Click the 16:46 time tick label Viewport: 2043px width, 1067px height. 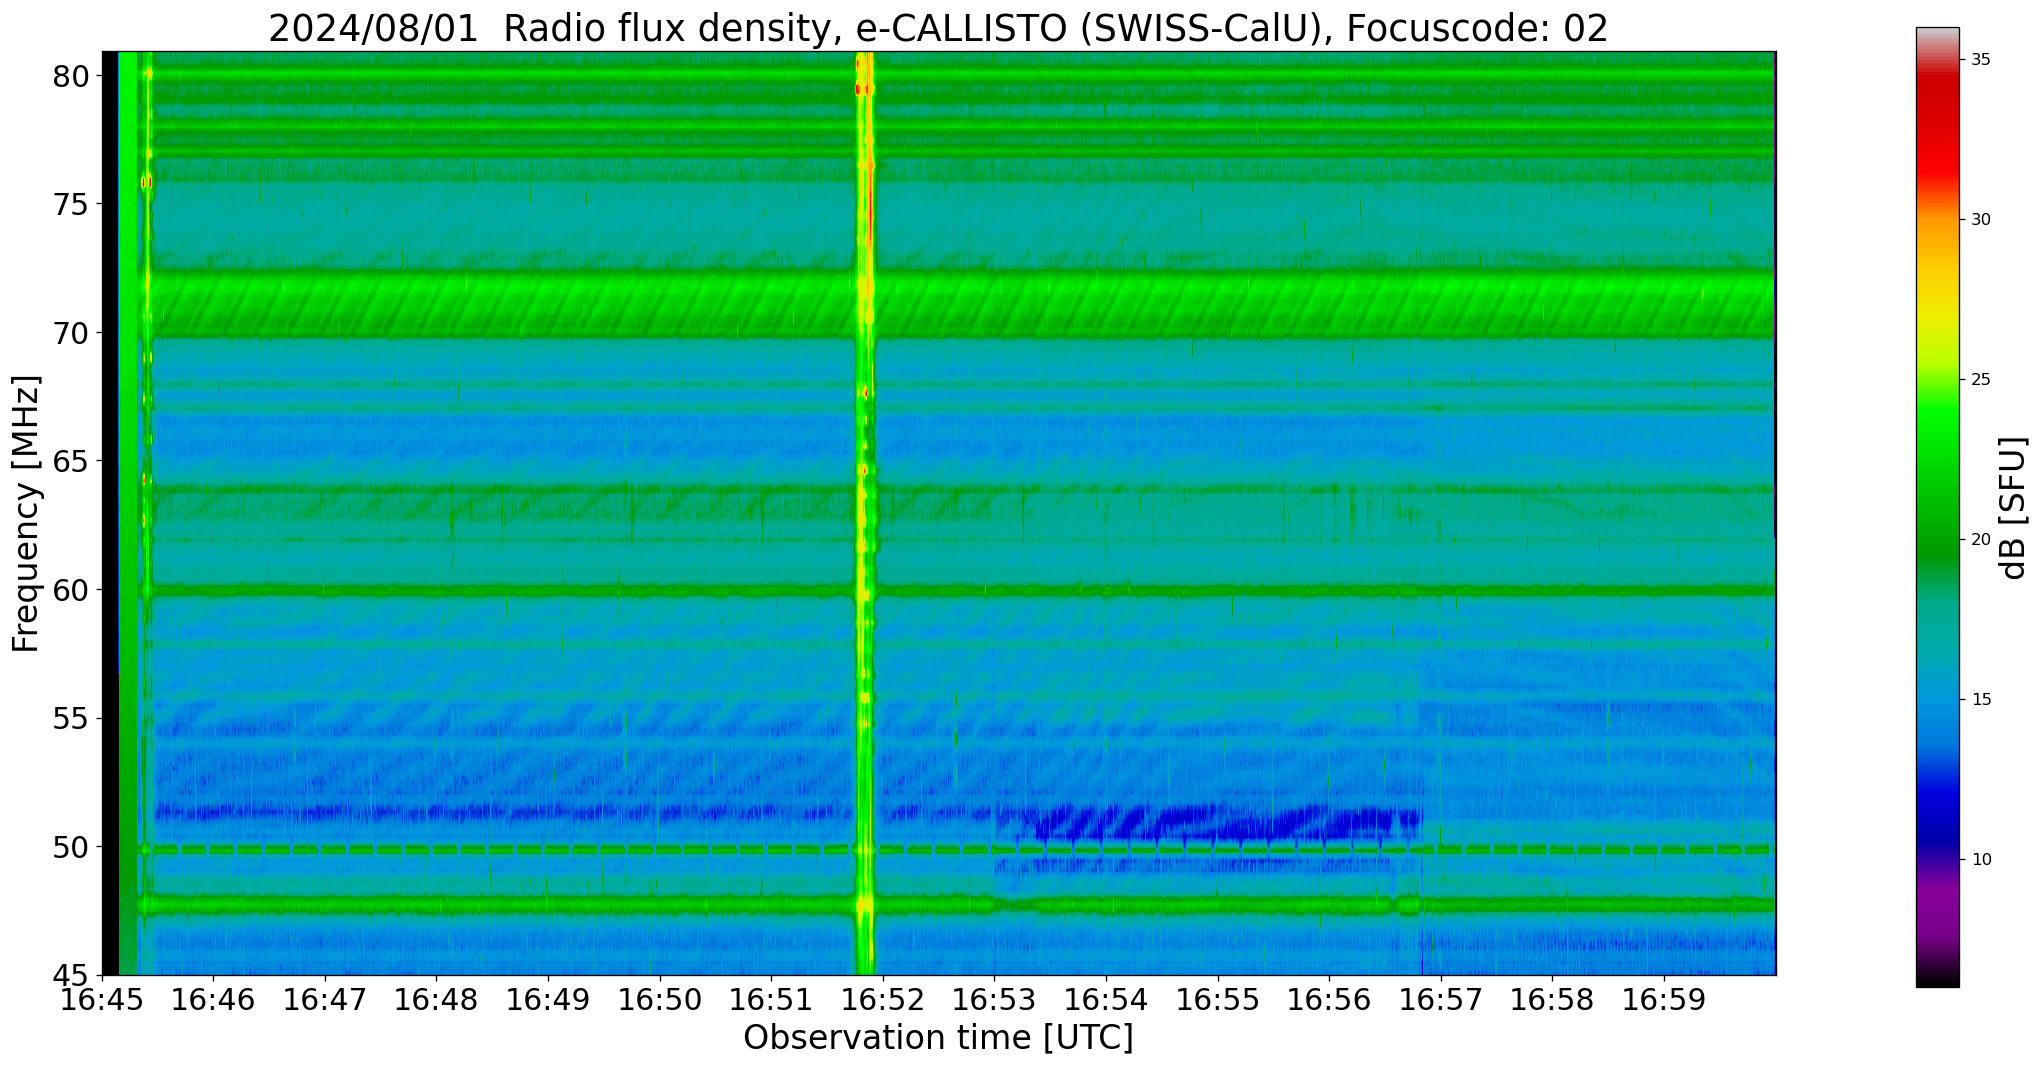(213, 1000)
